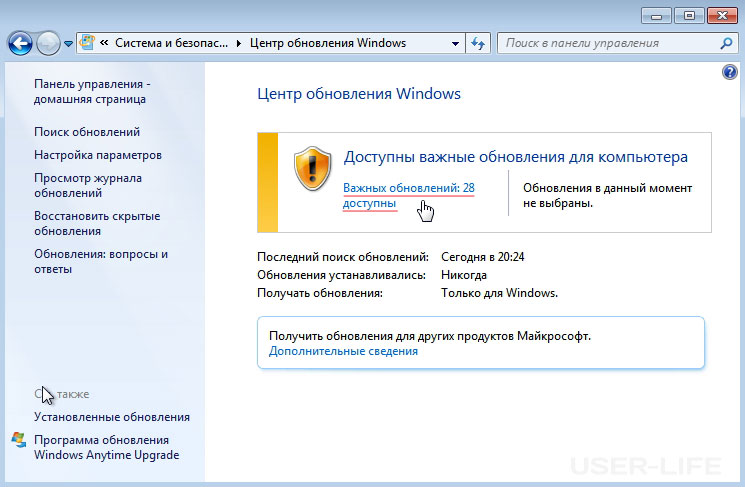Start Поиск обновлений from sidebar
This screenshot has width=745, height=487.
coord(87,132)
